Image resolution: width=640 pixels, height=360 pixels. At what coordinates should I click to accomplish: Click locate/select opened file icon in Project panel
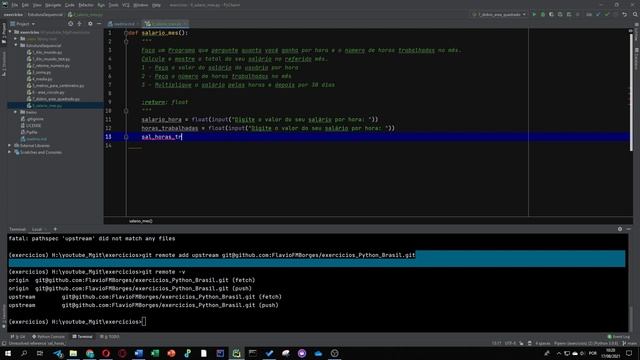71,24
